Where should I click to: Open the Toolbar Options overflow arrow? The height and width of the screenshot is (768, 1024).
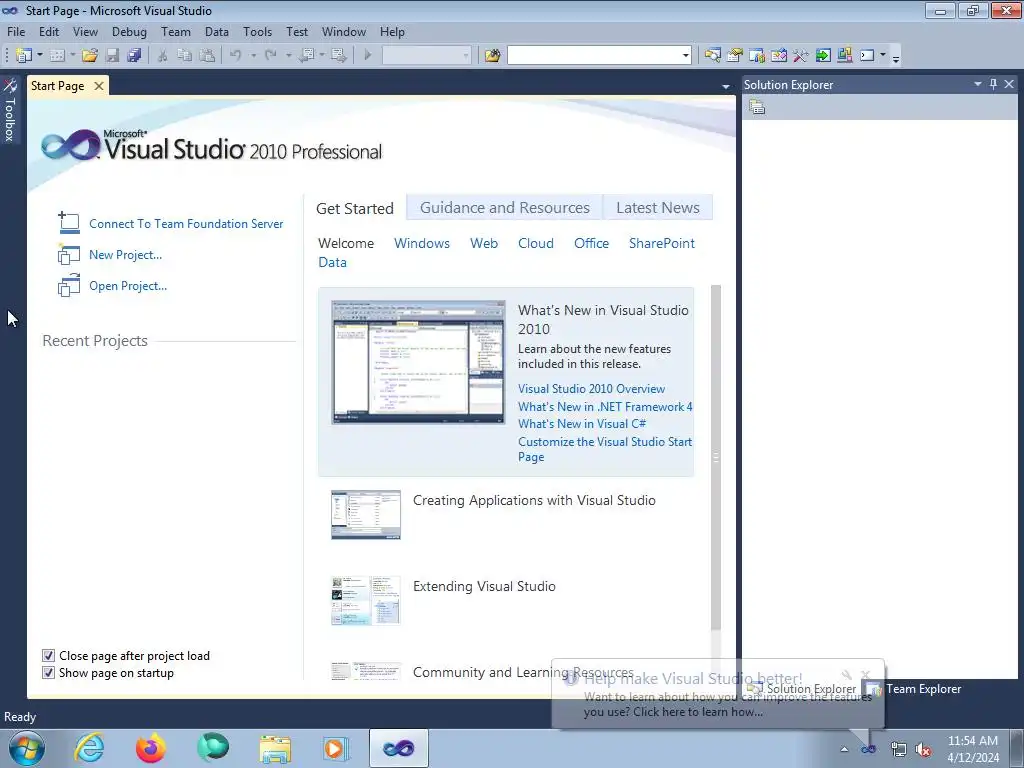pyautogui.click(x=896, y=57)
